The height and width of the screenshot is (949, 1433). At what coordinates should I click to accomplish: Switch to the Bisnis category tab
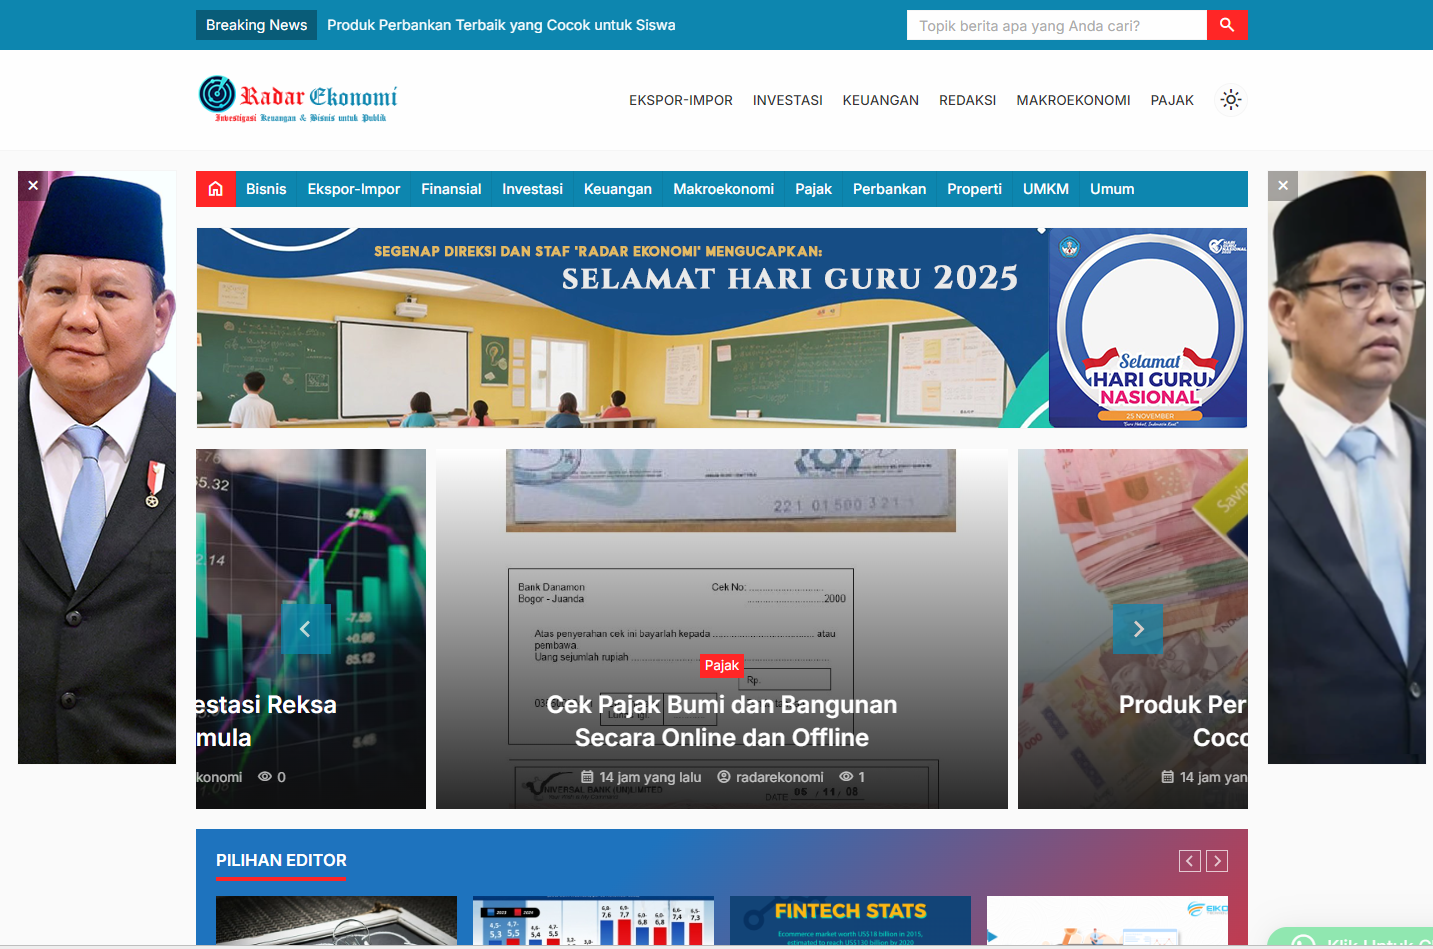pyautogui.click(x=266, y=188)
